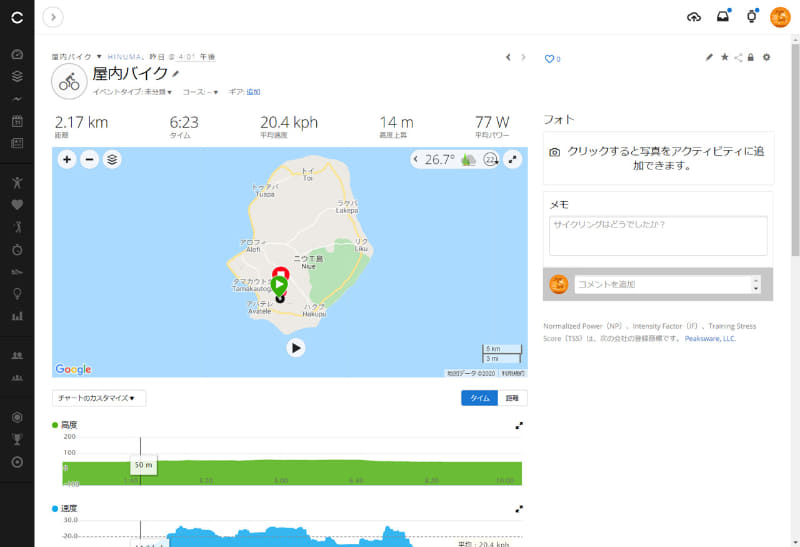Open the HINUMA profile link

(124, 57)
